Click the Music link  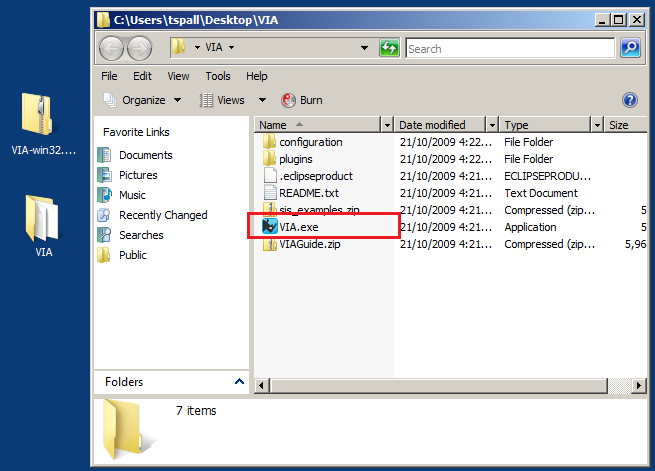[132, 195]
